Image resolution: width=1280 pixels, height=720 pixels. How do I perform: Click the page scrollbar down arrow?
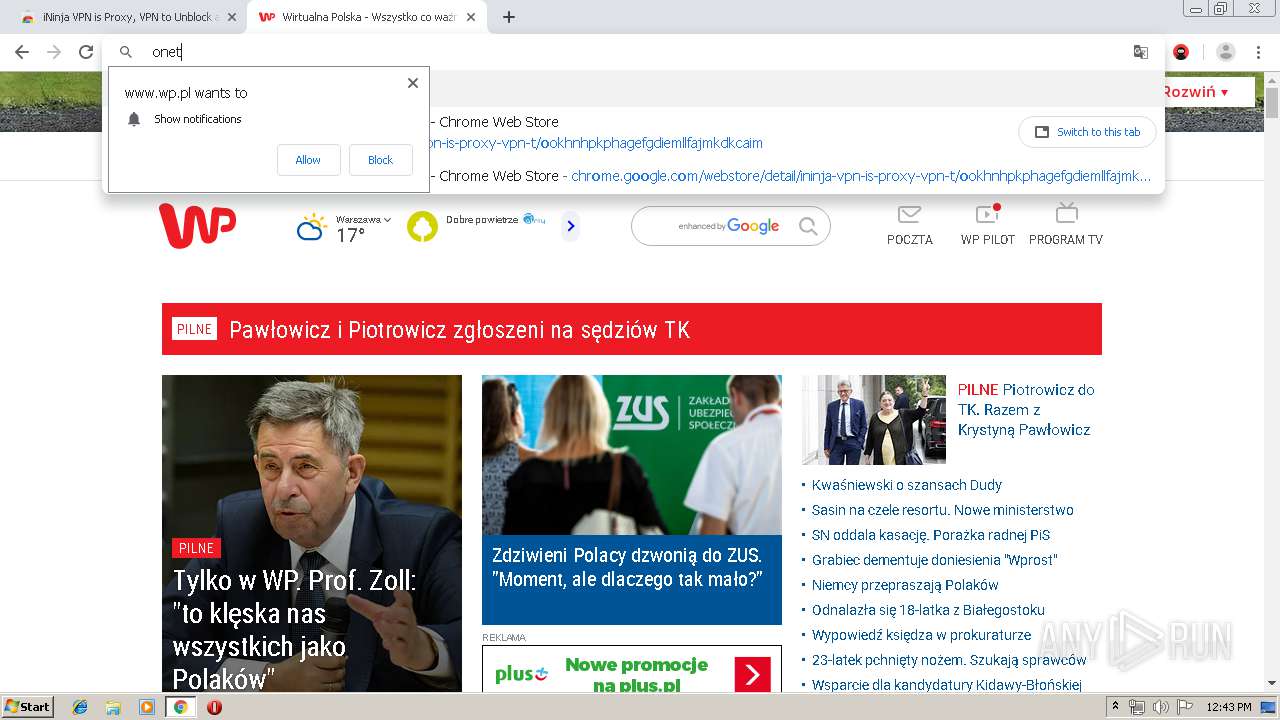click(1272, 684)
